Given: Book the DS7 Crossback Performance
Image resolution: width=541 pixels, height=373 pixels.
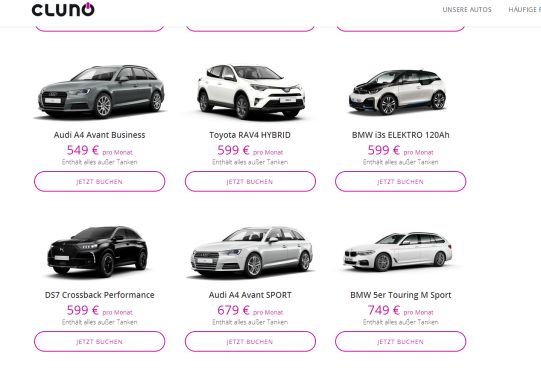Looking at the screenshot, I should point(99,342).
